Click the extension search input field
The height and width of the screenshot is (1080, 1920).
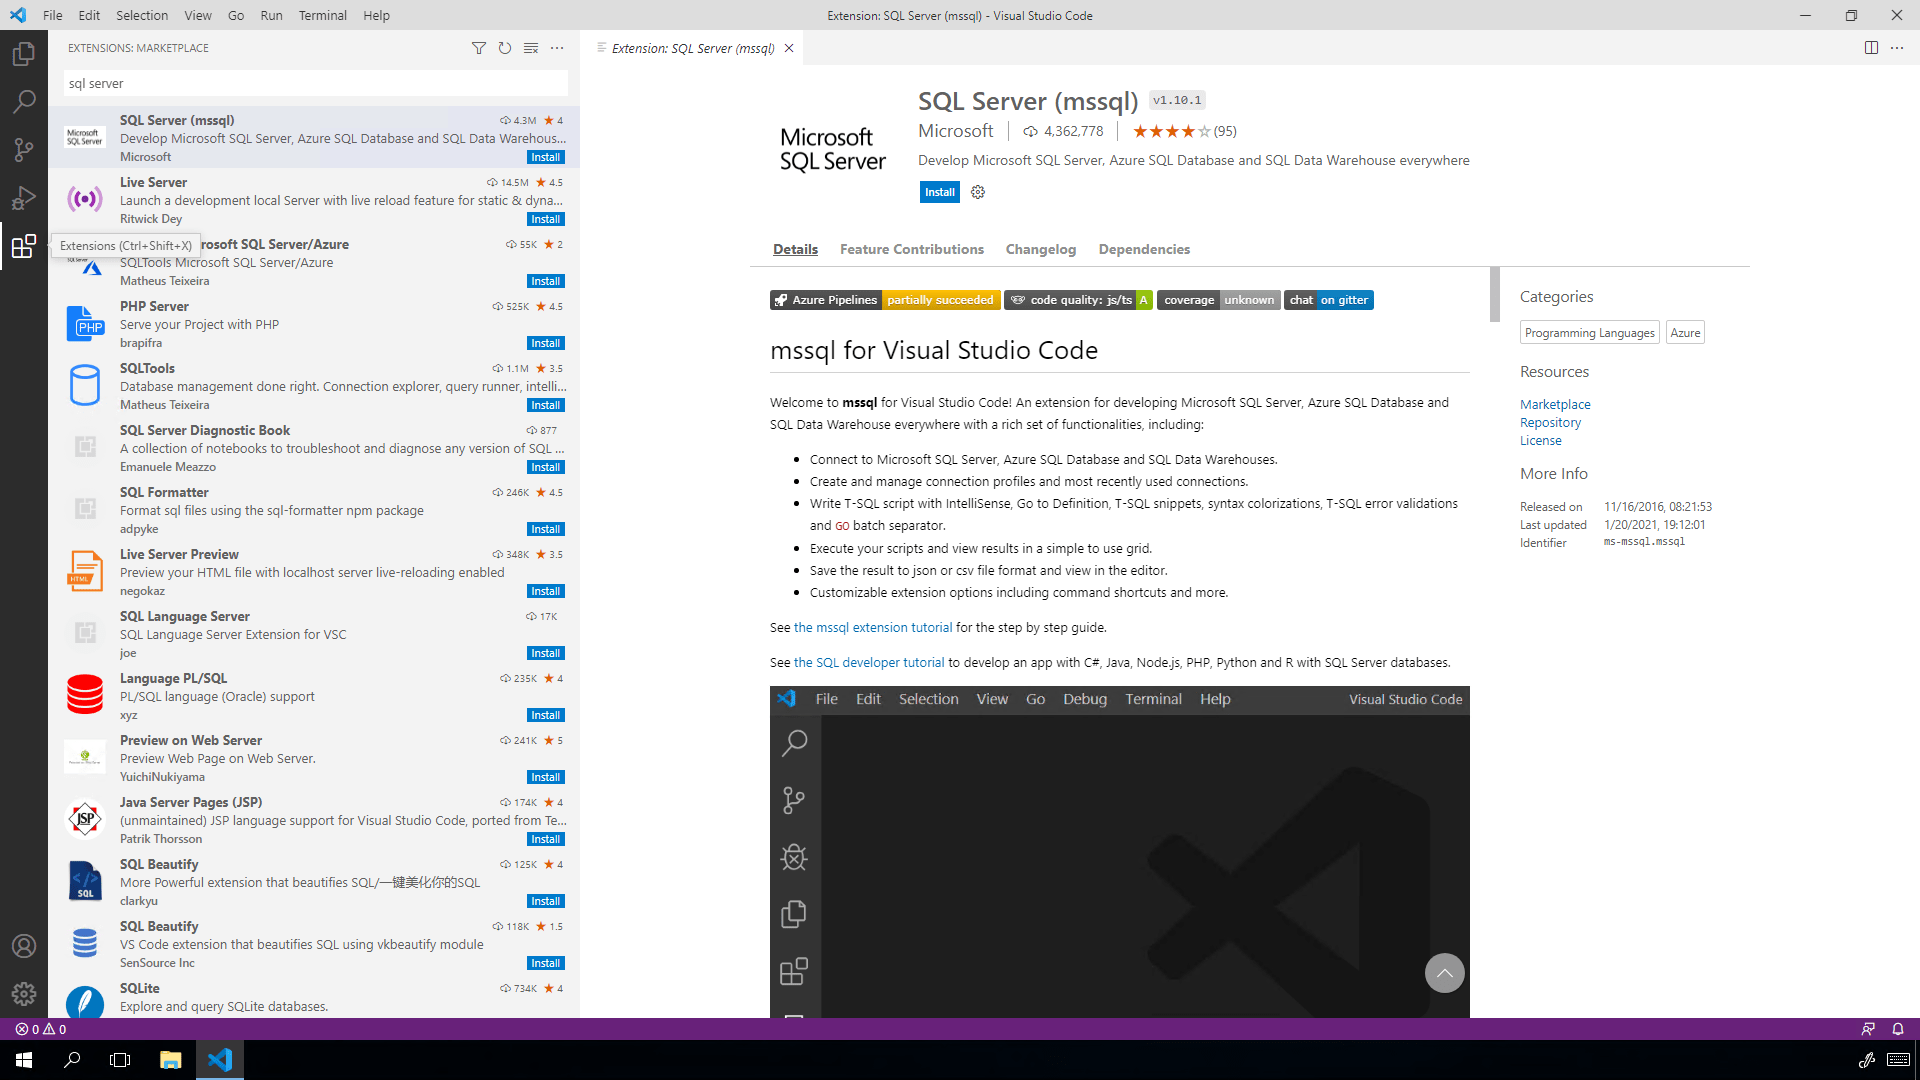(315, 84)
